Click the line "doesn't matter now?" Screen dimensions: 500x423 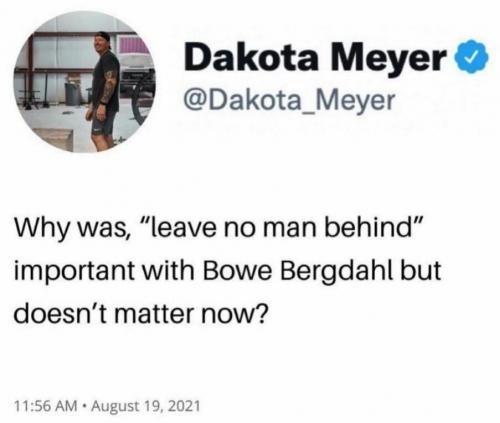[x=140, y=314]
